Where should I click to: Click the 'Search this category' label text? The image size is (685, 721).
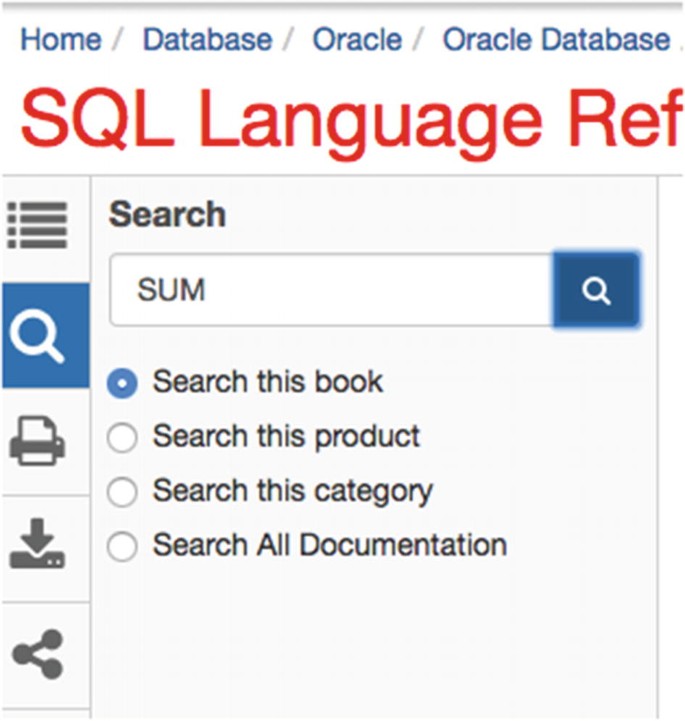292,491
